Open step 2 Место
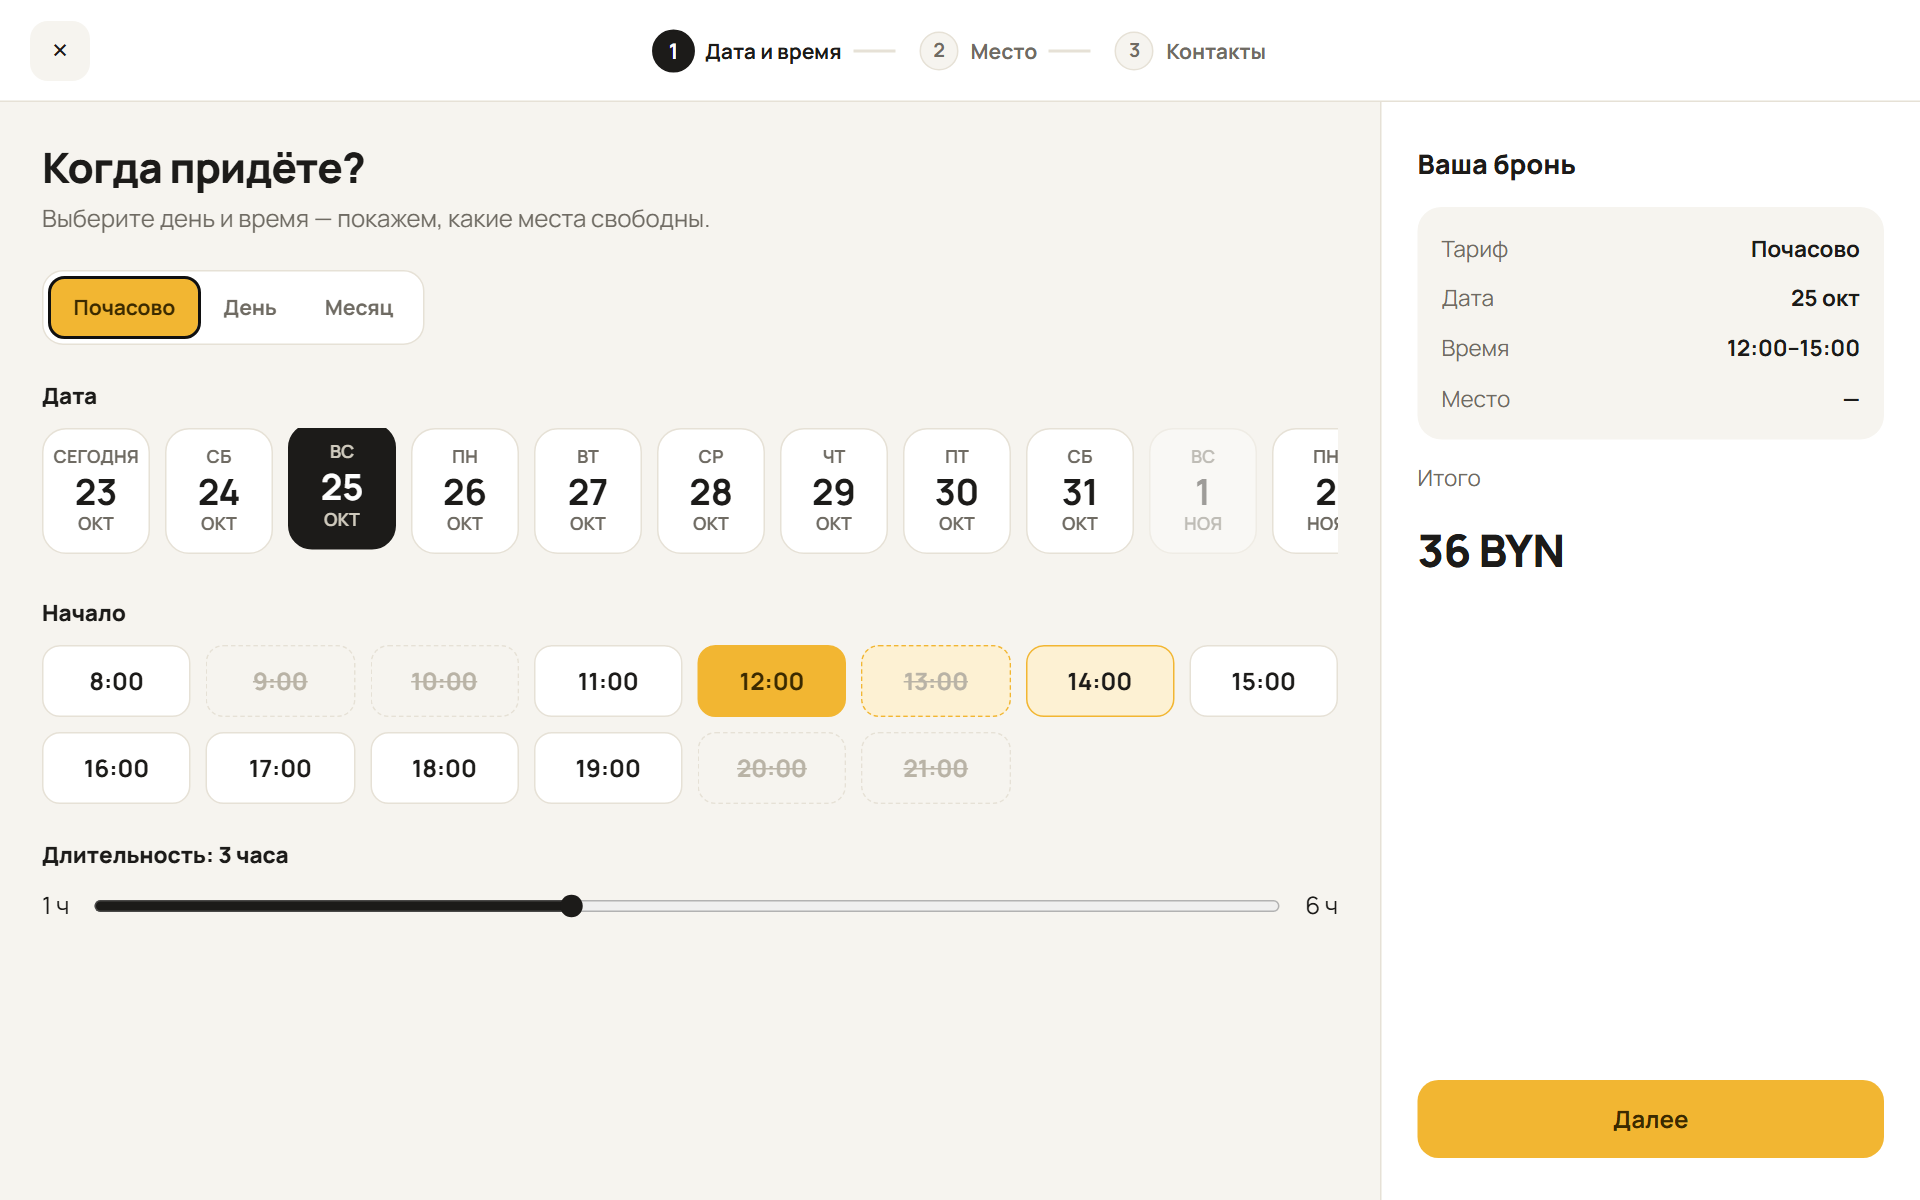Screen dimensions: 1920x1200 click(979, 51)
